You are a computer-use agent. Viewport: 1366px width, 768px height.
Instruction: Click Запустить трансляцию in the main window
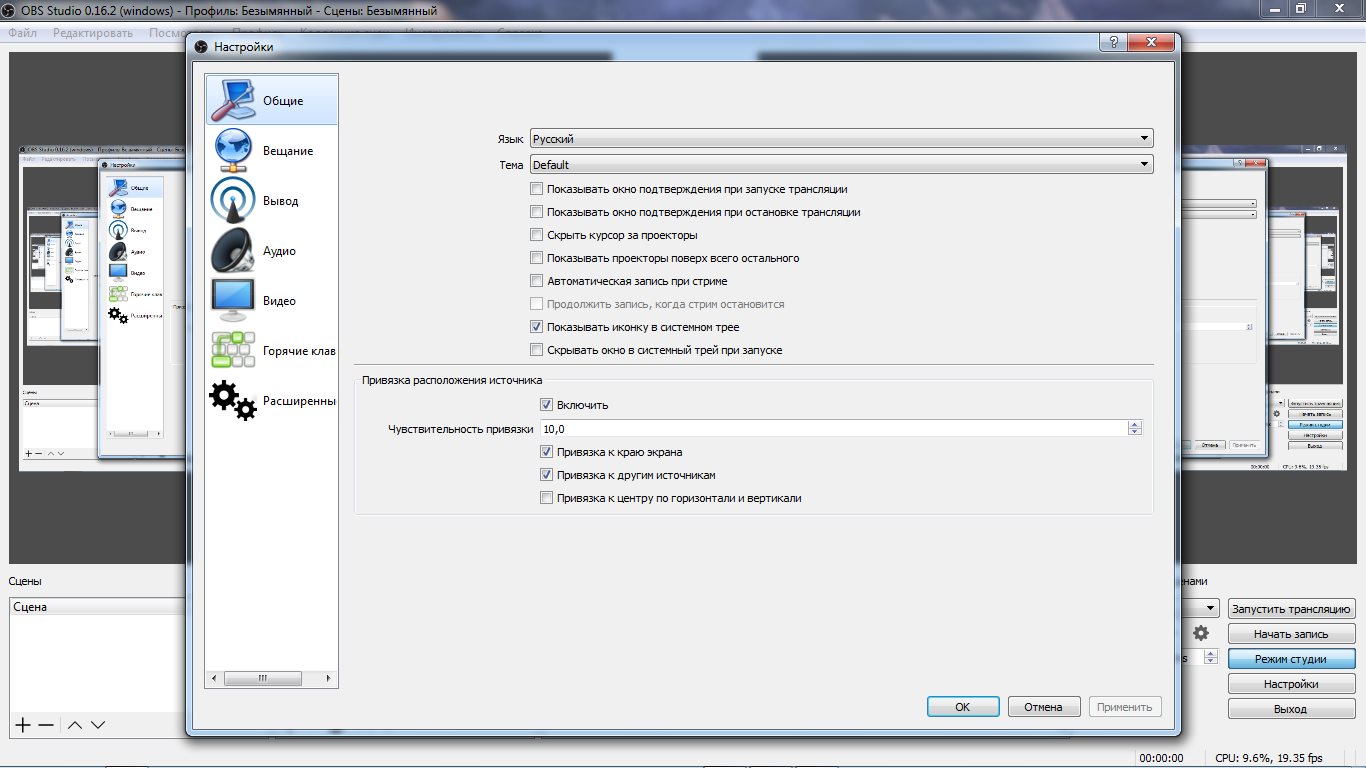pos(1291,609)
